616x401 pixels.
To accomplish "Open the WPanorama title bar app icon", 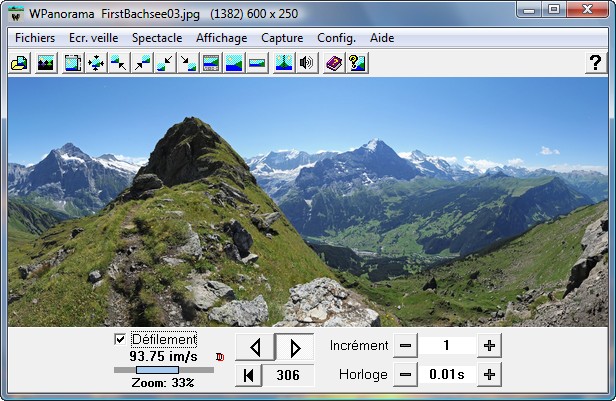I will [16, 14].
